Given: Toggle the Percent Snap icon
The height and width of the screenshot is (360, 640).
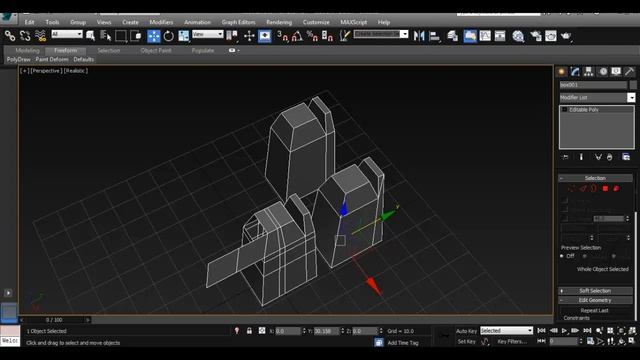Looking at the screenshot, I should point(312,36).
